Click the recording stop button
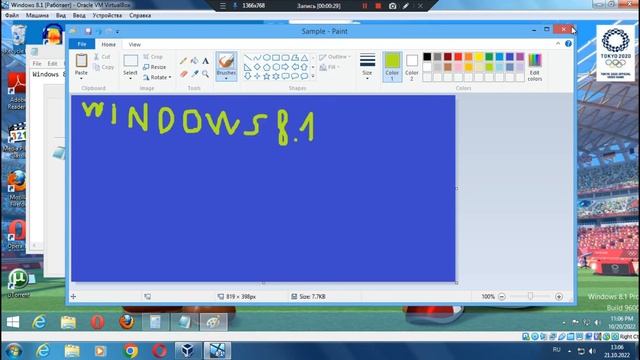Viewport: 640px width, 360px height. [x=378, y=6]
